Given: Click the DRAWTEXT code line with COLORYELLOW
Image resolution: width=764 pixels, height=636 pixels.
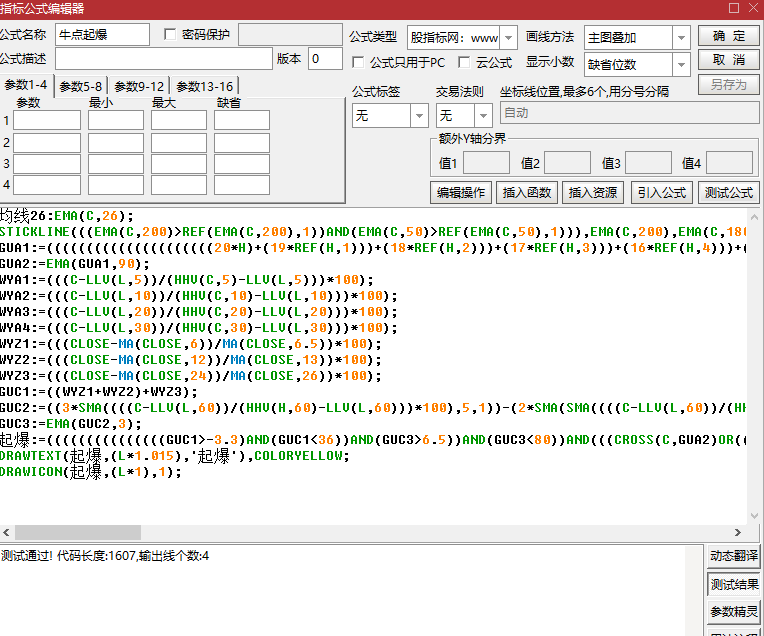Looking at the screenshot, I should coord(175,456).
